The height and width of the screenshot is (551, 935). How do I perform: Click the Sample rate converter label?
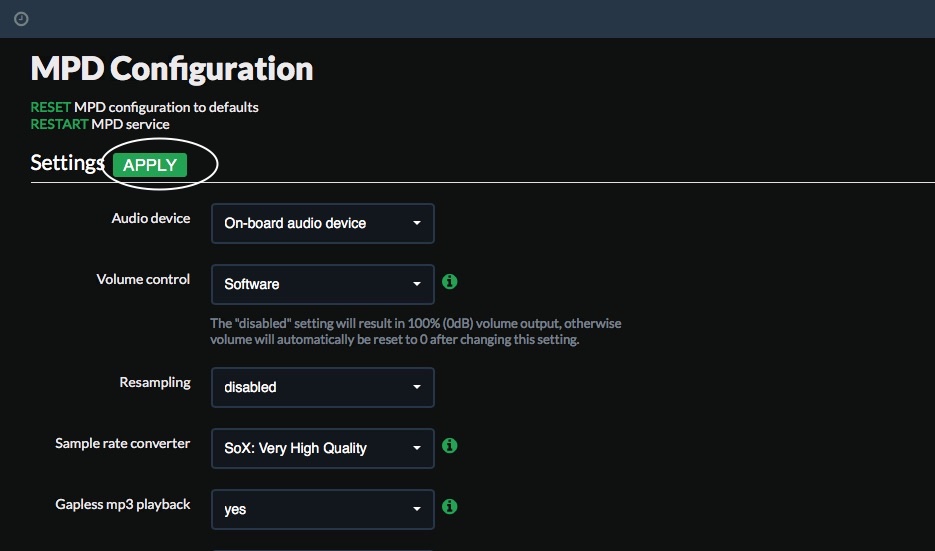pyautogui.click(x=122, y=443)
